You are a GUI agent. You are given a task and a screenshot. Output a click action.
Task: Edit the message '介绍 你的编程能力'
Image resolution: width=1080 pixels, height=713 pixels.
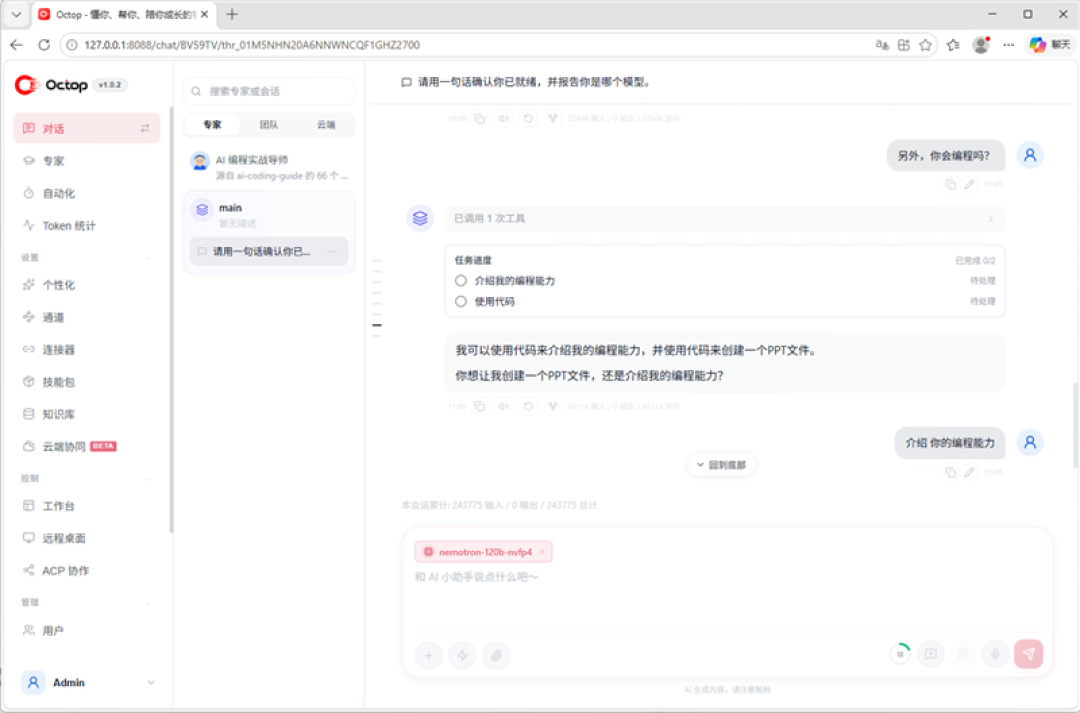tap(969, 472)
